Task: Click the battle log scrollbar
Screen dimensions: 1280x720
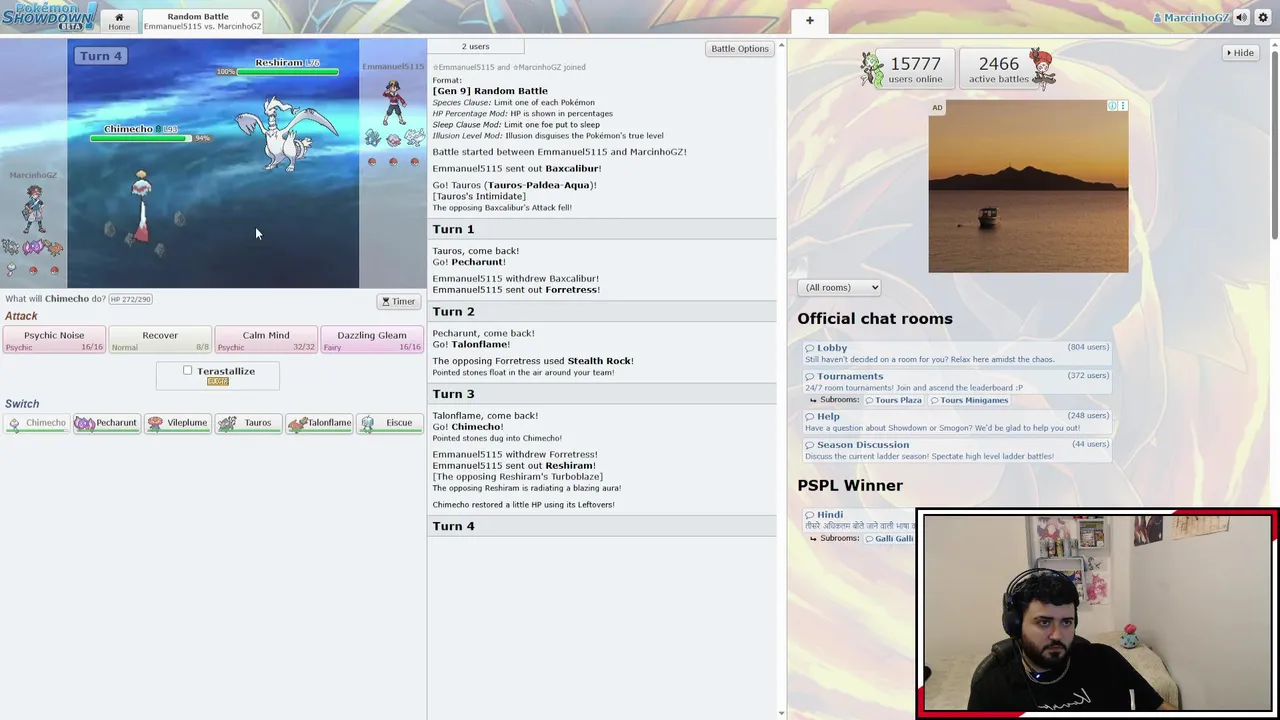Action: tap(781, 378)
